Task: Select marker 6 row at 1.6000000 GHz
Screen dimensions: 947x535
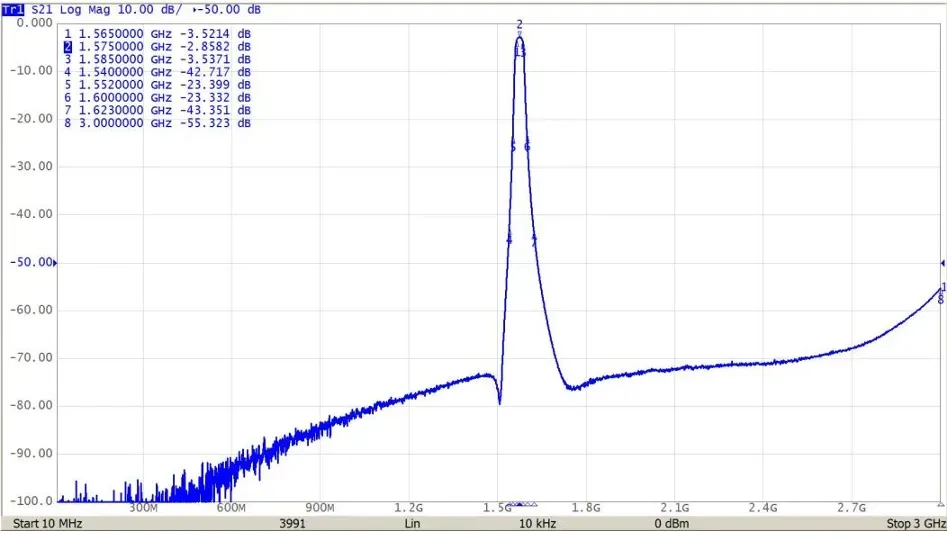Action: (x=157, y=98)
